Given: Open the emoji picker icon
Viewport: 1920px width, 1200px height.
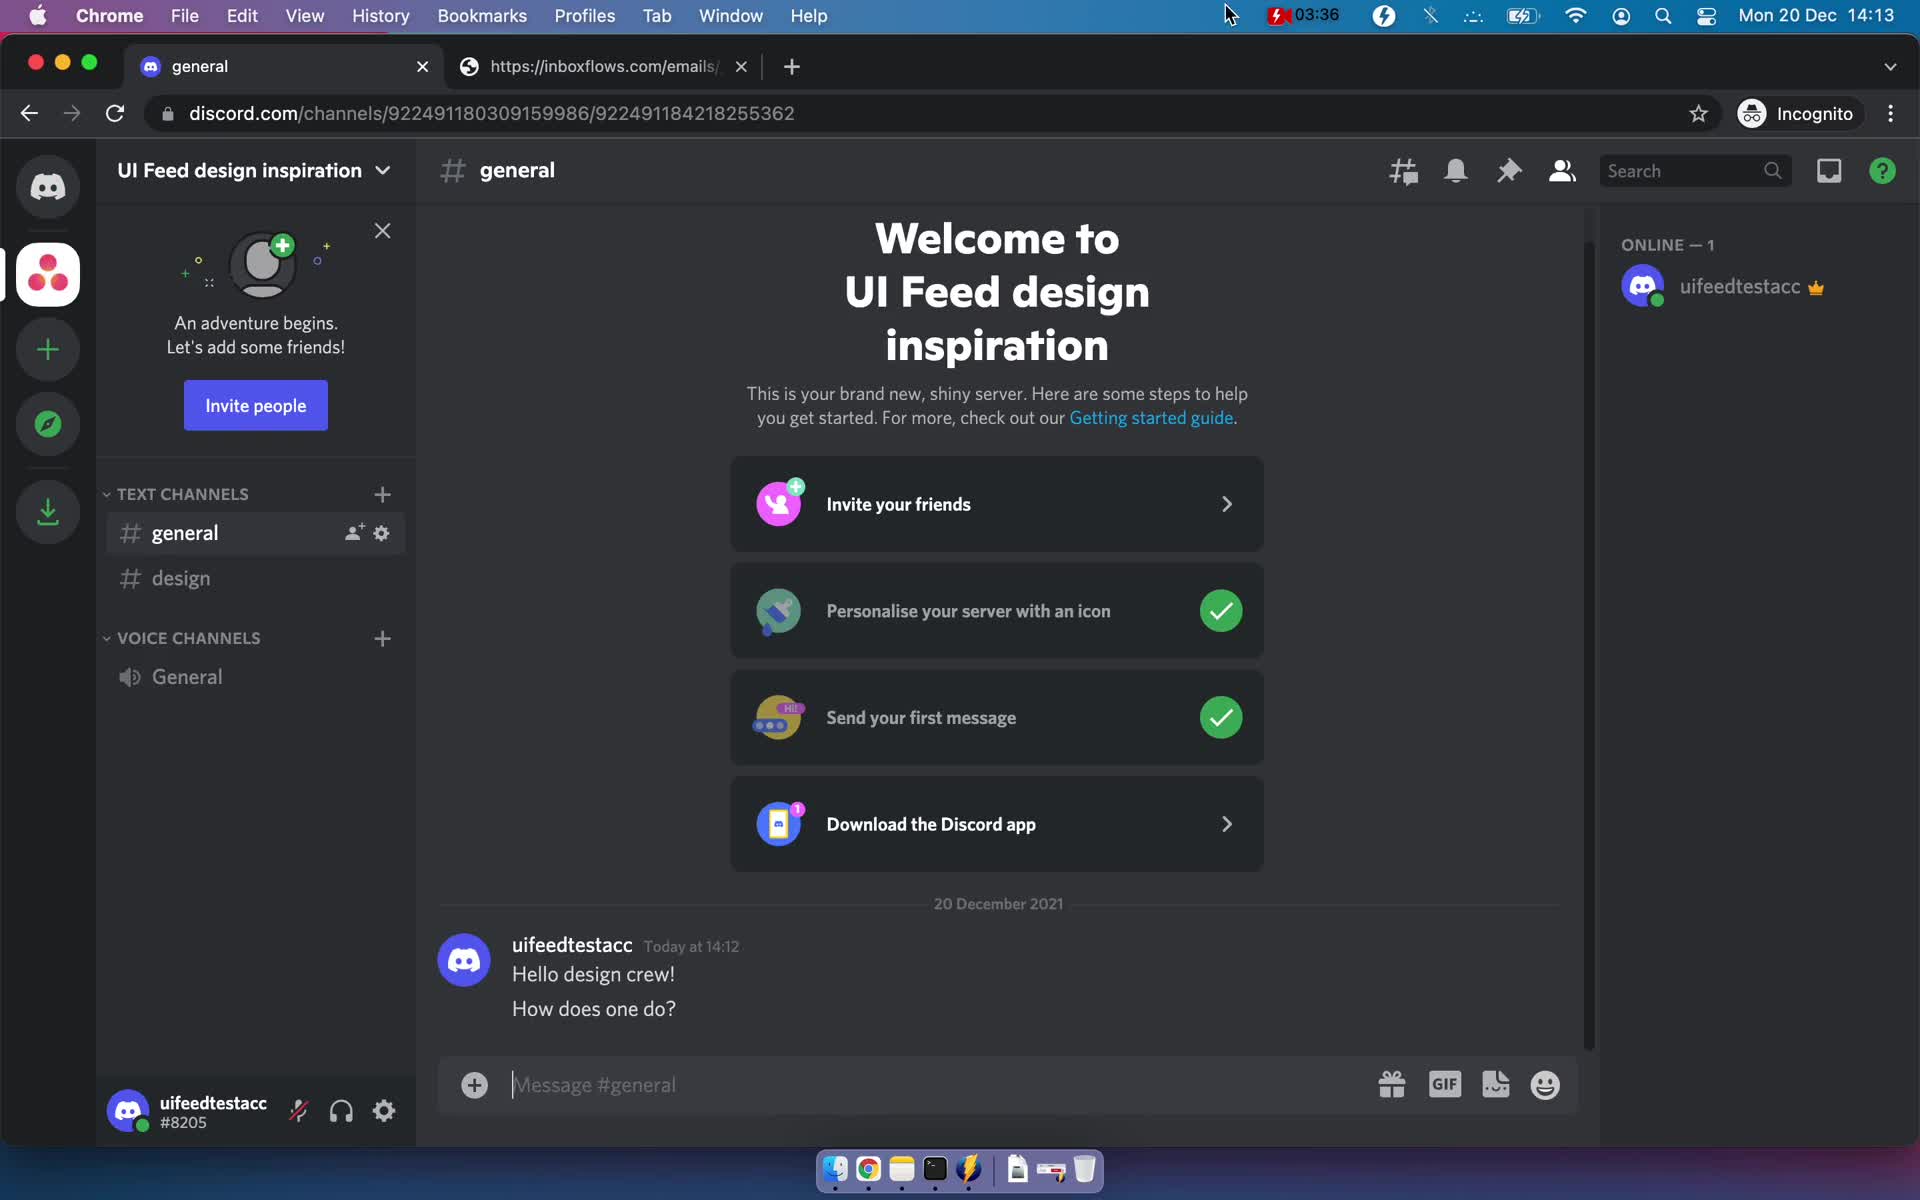Looking at the screenshot, I should 1545,1084.
